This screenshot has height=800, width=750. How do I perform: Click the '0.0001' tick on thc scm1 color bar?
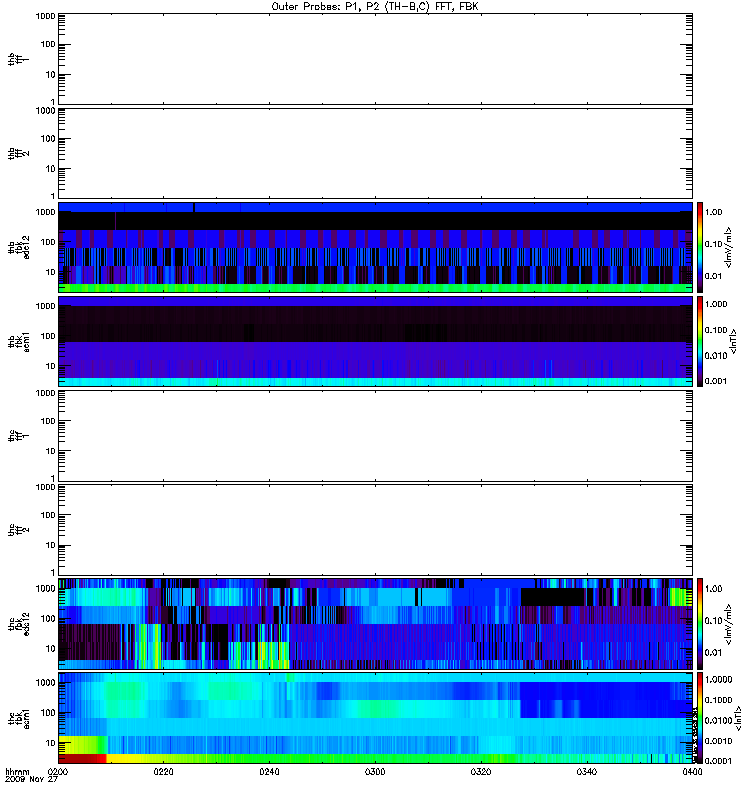718,761
